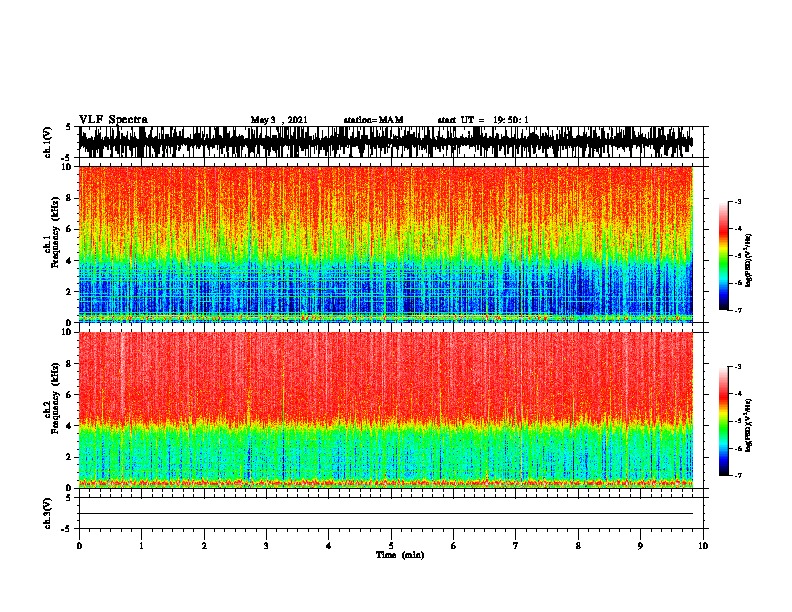Click the ch.2 colorbar "-7" tick label
Viewport: 792px width, 612px height.
click(x=738, y=476)
